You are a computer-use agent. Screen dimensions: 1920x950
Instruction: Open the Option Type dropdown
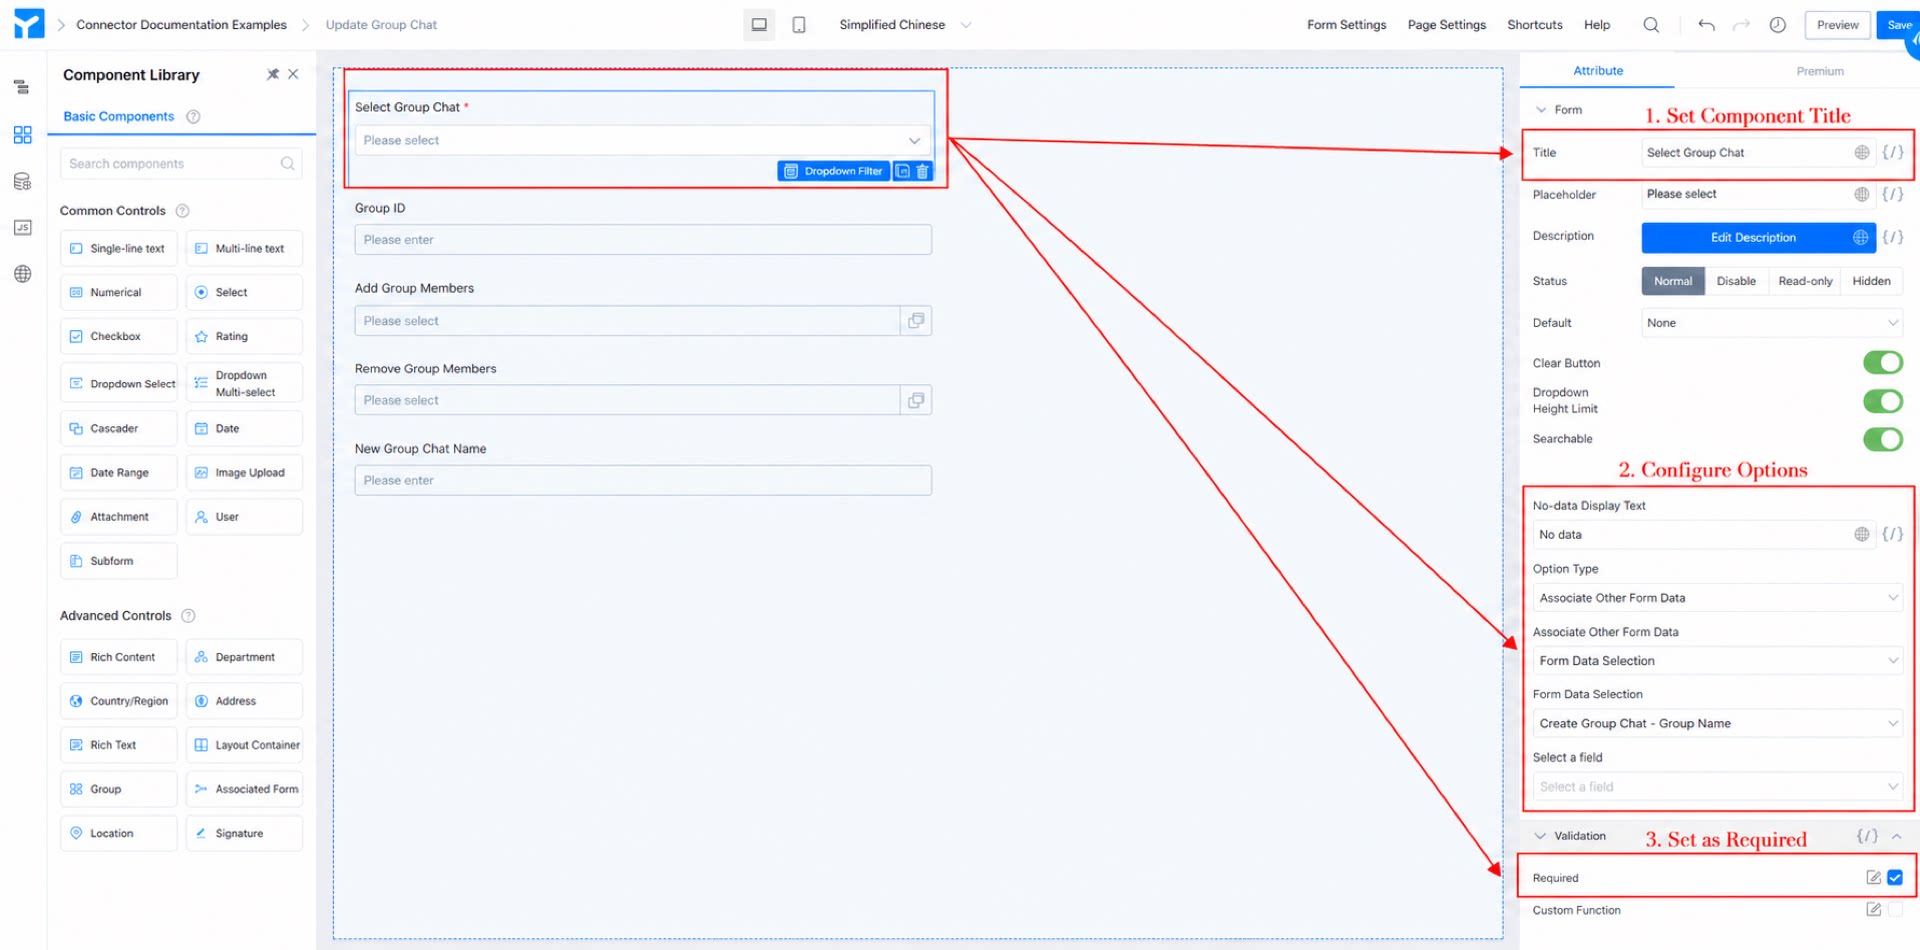click(x=1717, y=598)
